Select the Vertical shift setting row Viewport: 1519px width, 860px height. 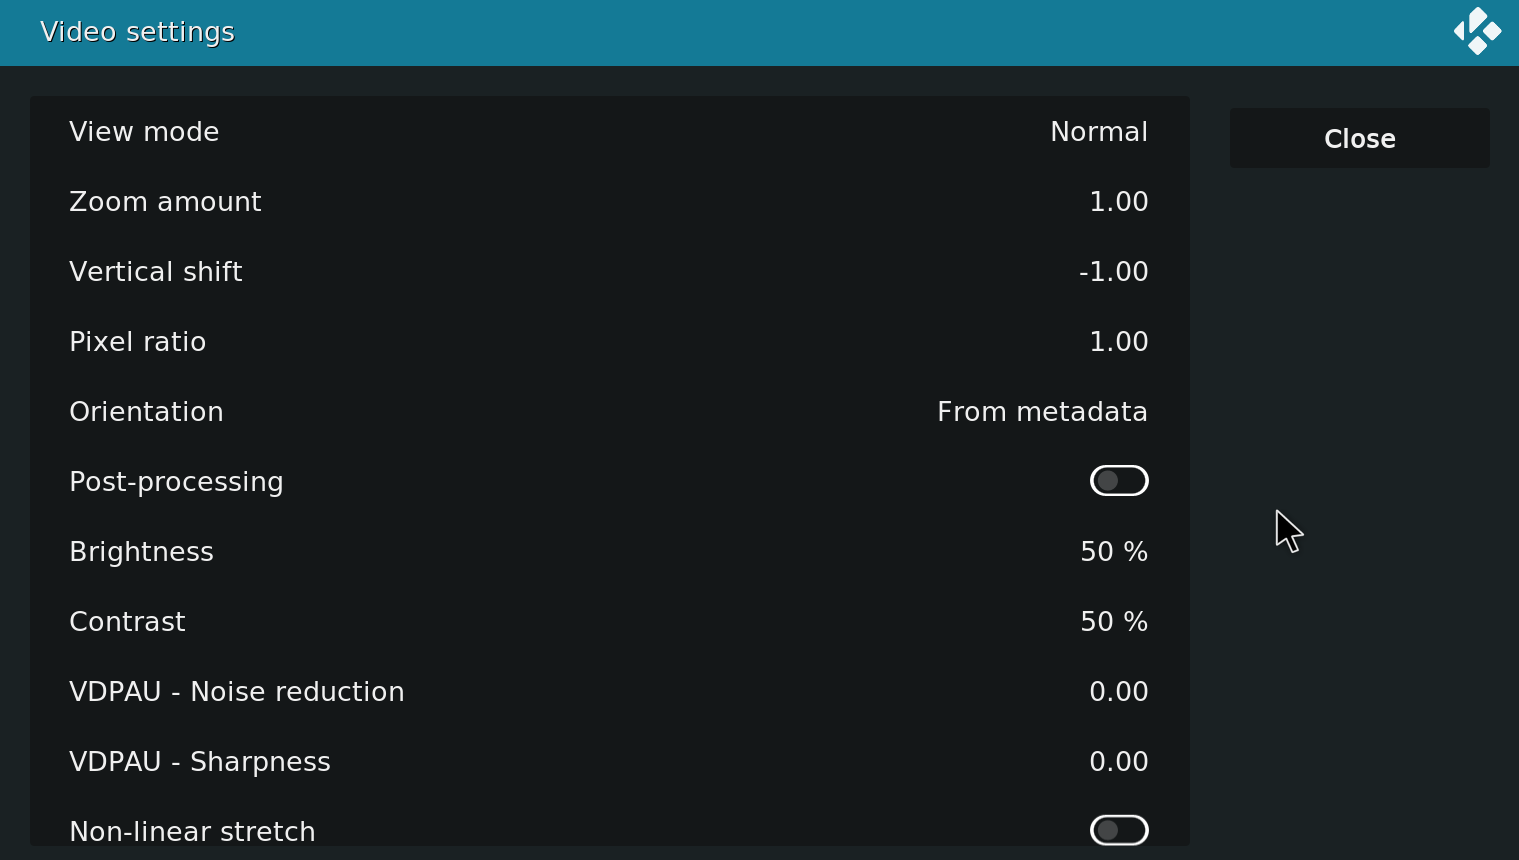(x=610, y=272)
